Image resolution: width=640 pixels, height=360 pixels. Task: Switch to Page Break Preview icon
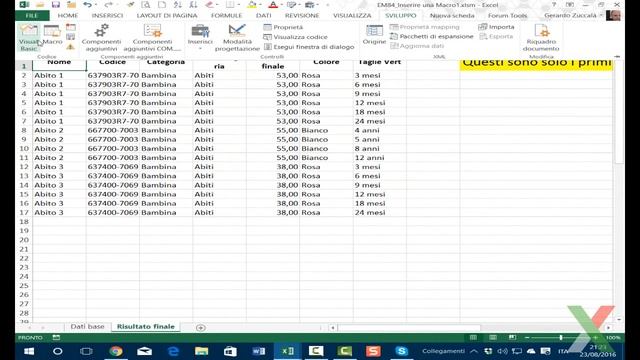[512, 338]
